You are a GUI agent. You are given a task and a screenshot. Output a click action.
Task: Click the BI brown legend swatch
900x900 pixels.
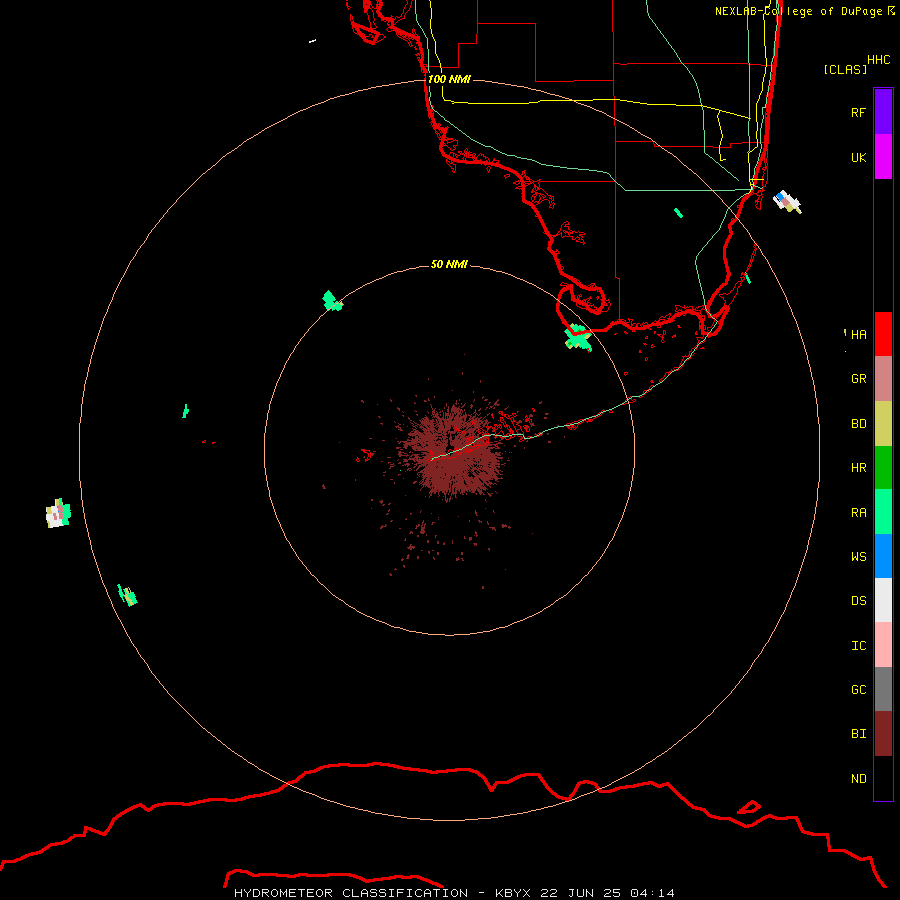[883, 734]
